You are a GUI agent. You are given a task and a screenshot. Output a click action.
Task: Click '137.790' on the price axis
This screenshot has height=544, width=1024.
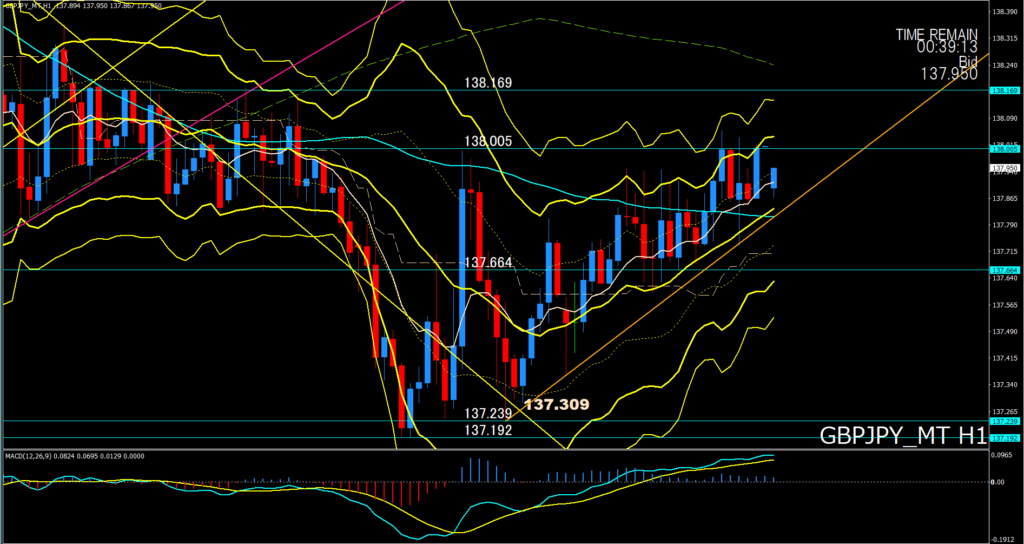[1004, 225]
